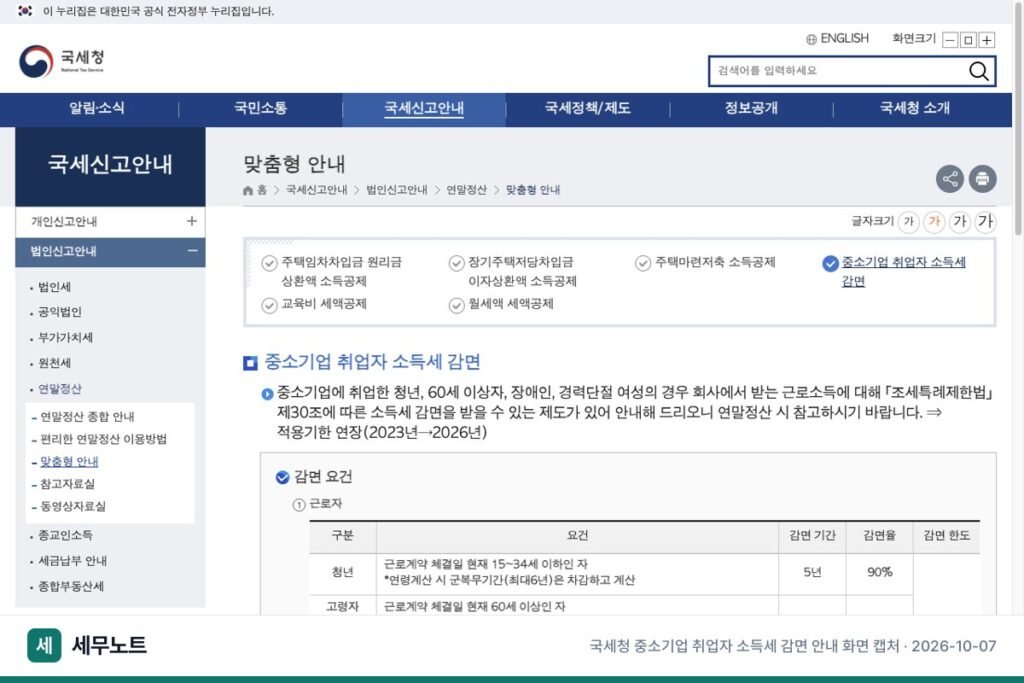Select smallest font size 가 button

(x=908, y=222)
